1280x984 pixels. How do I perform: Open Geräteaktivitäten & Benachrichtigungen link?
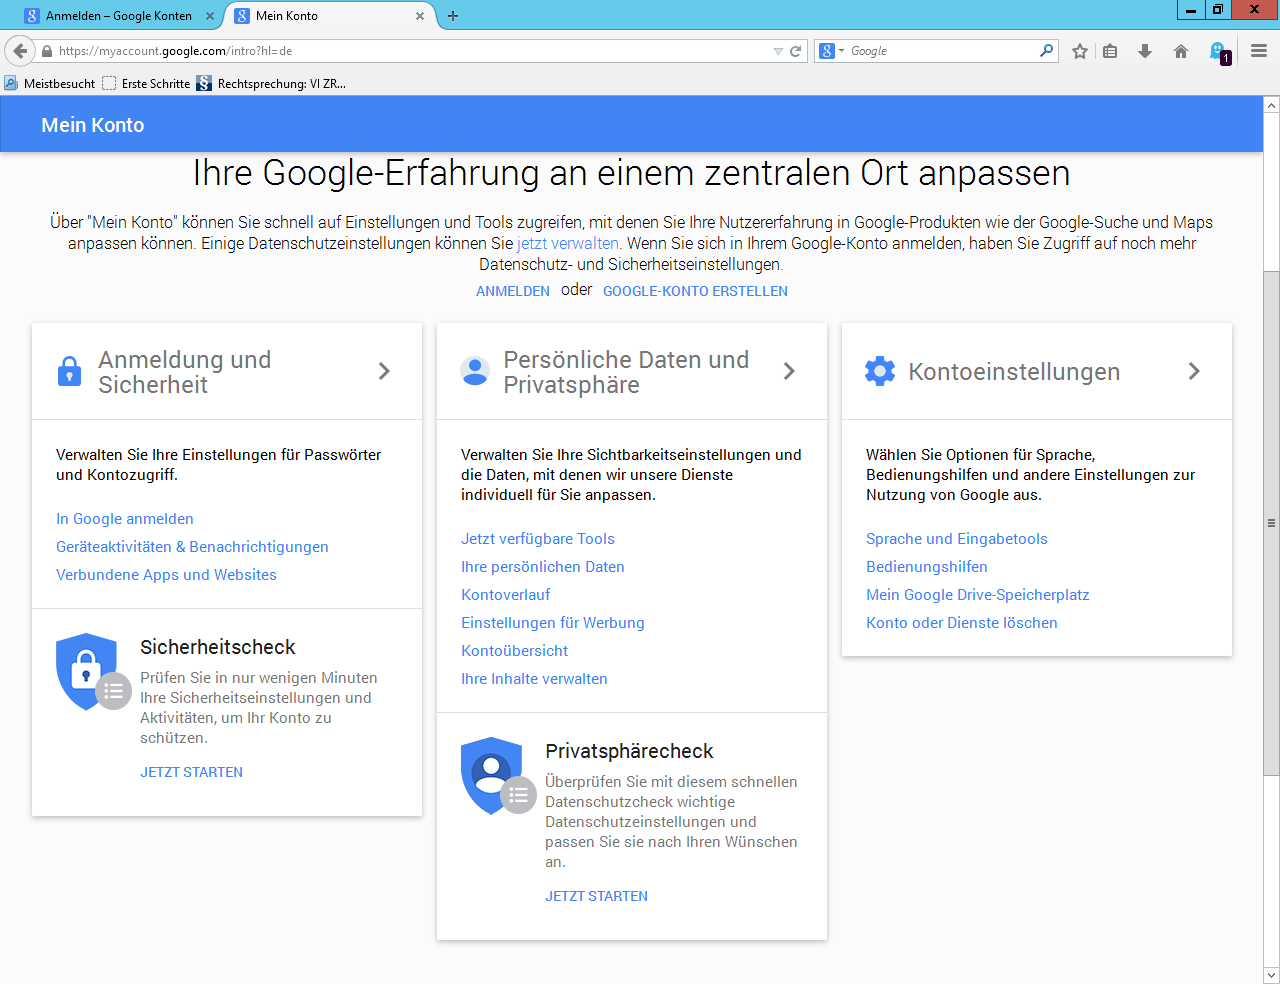(x=192, y=547)
